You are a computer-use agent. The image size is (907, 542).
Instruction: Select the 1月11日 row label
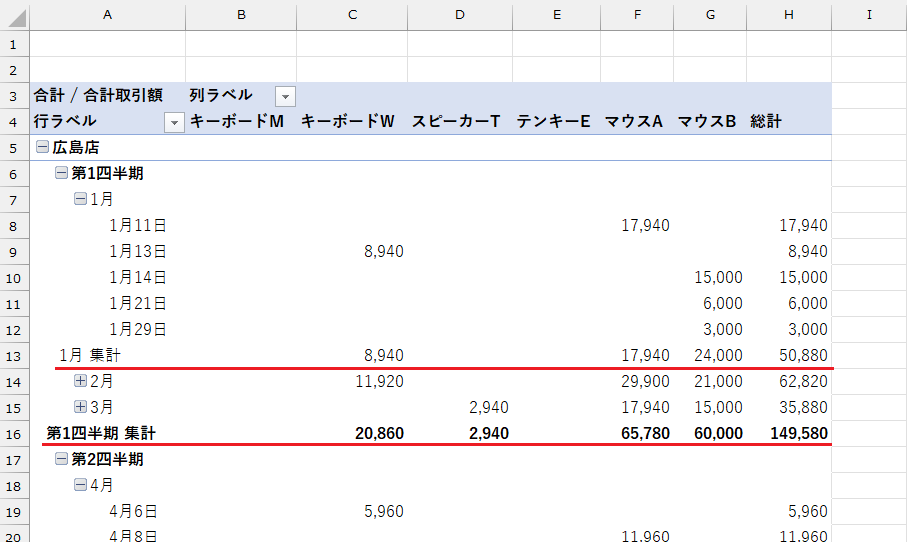tap(138, 225)
